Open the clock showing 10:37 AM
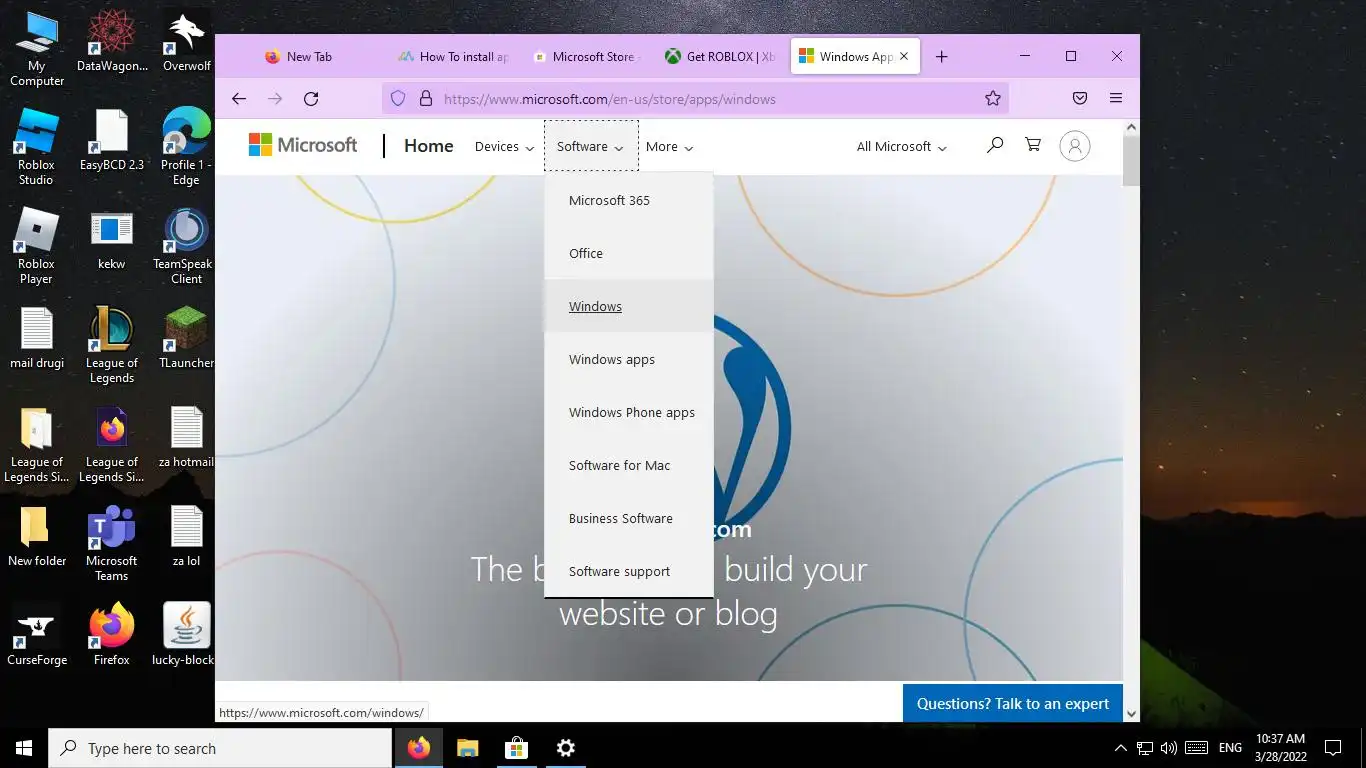 (x=1280, y=748)
